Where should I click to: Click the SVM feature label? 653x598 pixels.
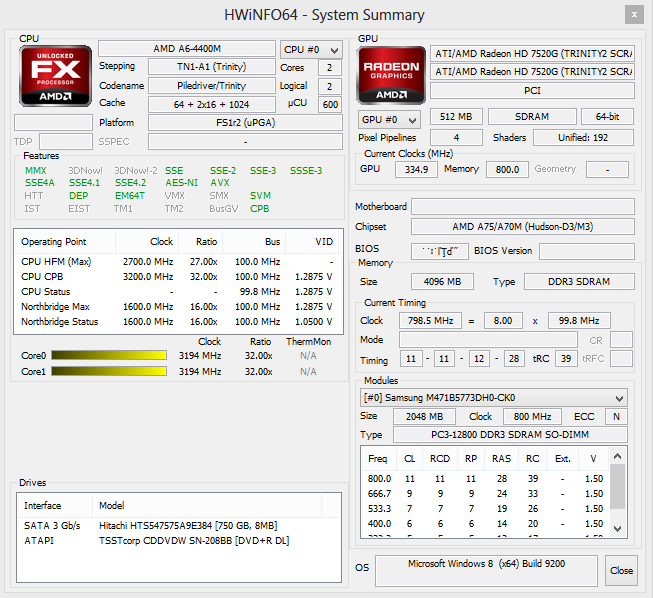click(x=260, y=196)
